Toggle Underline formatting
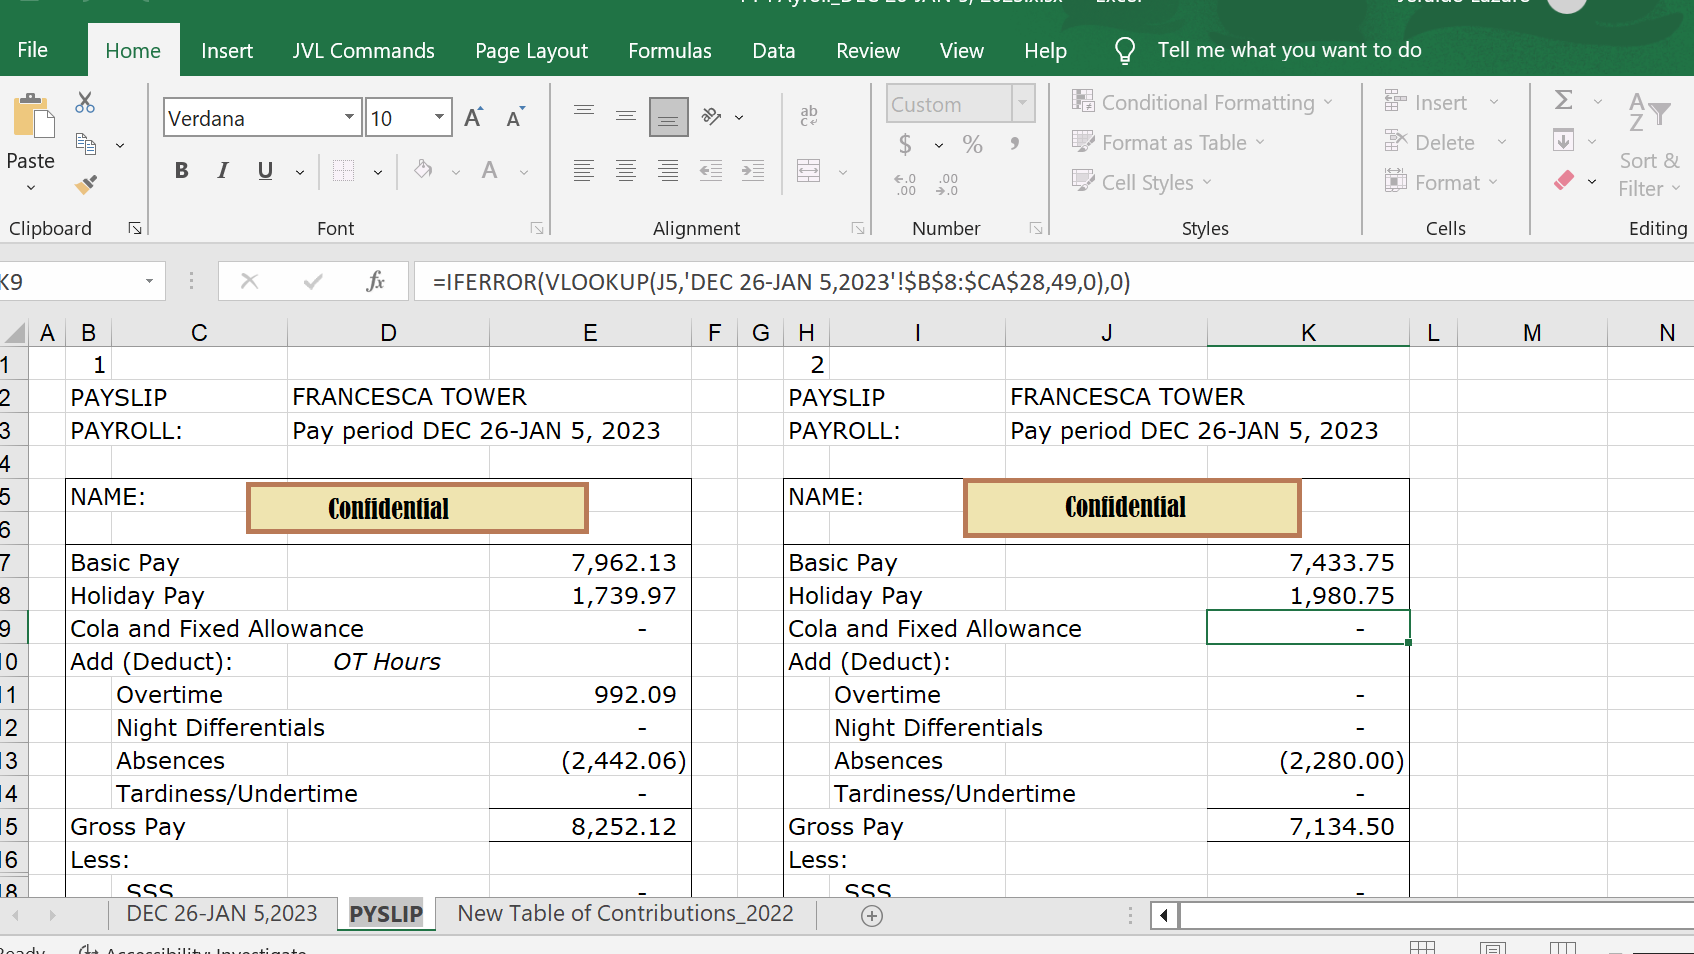Image resolution: width=1694 pixels, height=954 pixels. tap(265, 171)
